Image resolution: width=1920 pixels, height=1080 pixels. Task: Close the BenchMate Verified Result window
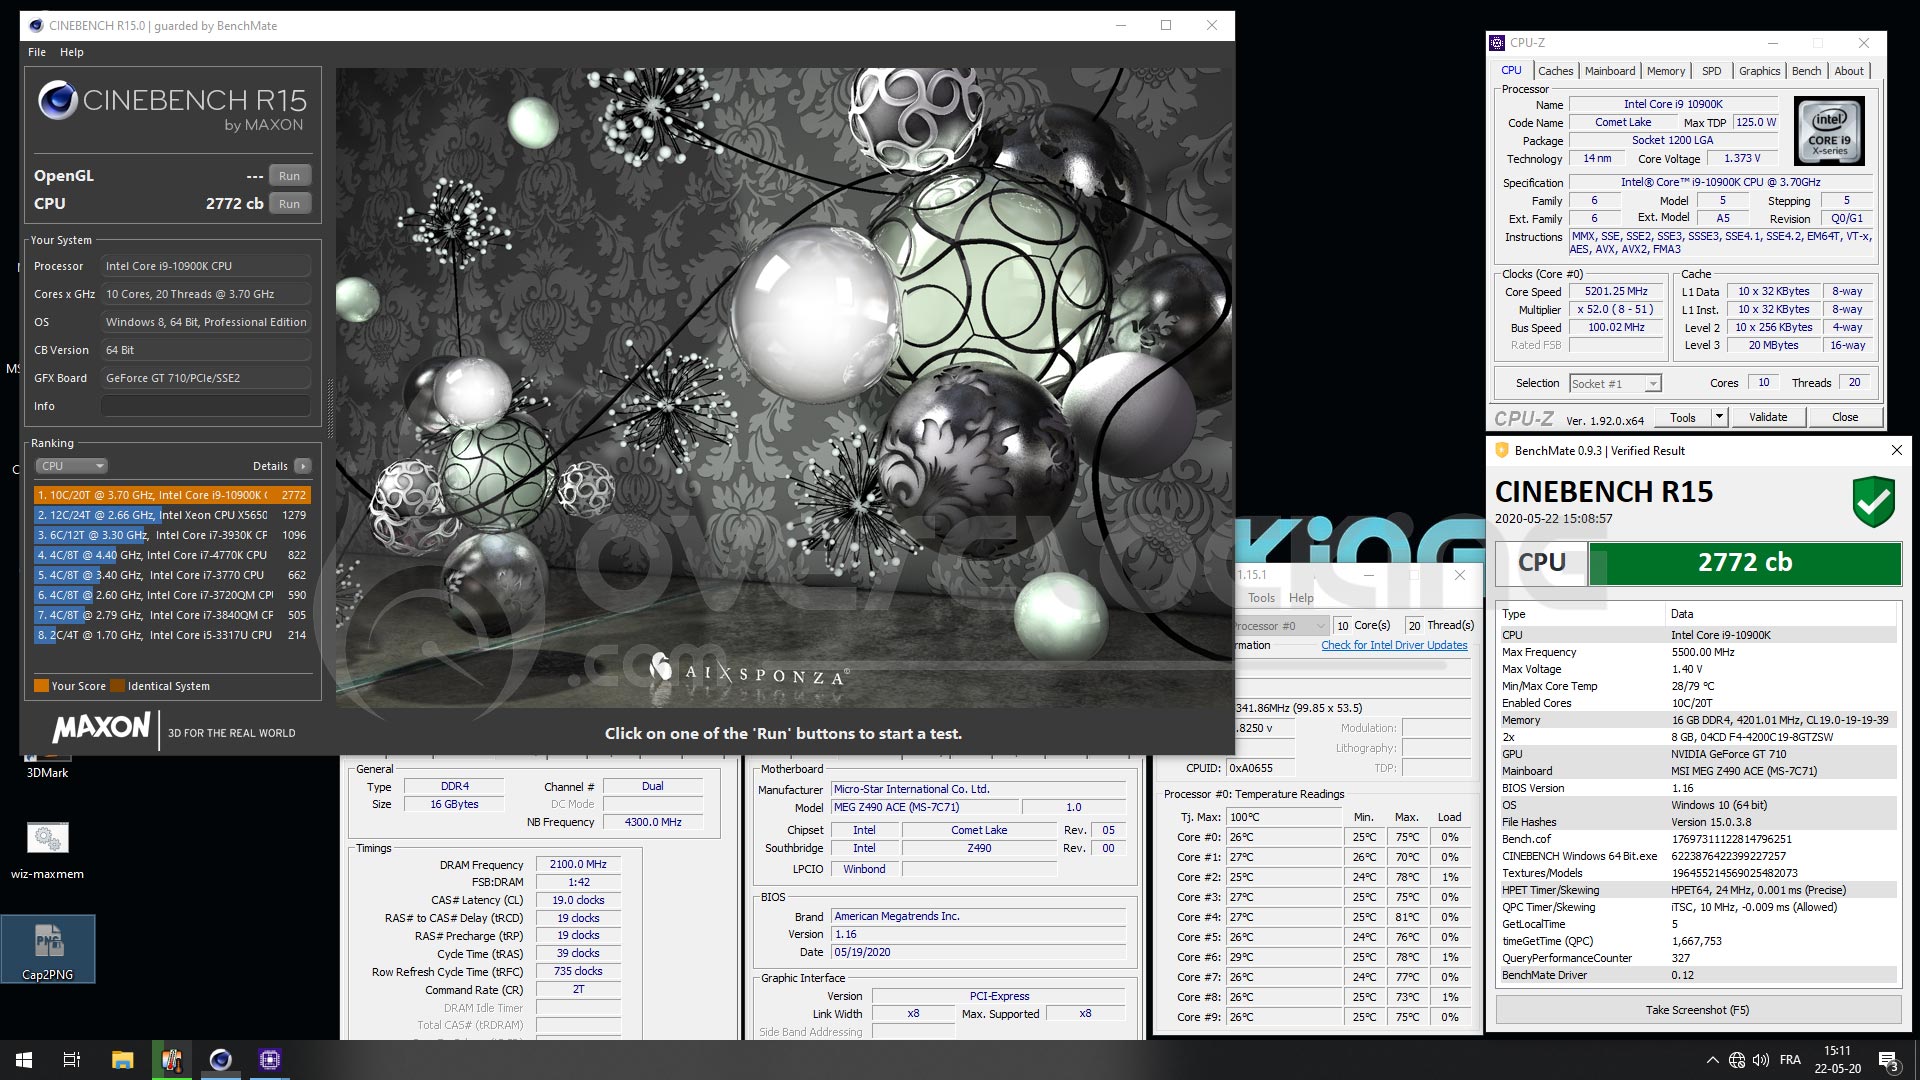click(x=1896, y=451)
